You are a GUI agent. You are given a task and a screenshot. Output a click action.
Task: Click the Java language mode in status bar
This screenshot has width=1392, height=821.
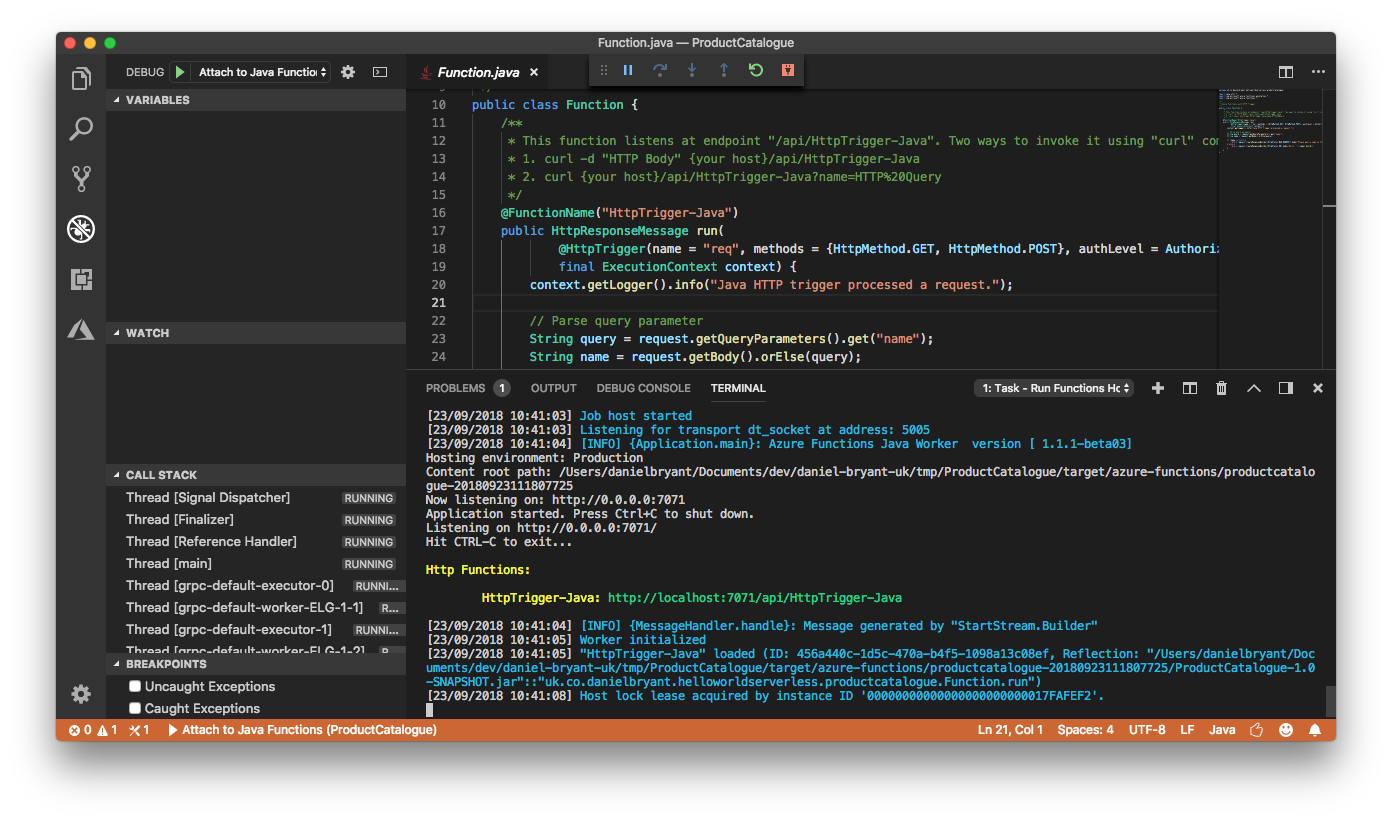coord(1222,730)
